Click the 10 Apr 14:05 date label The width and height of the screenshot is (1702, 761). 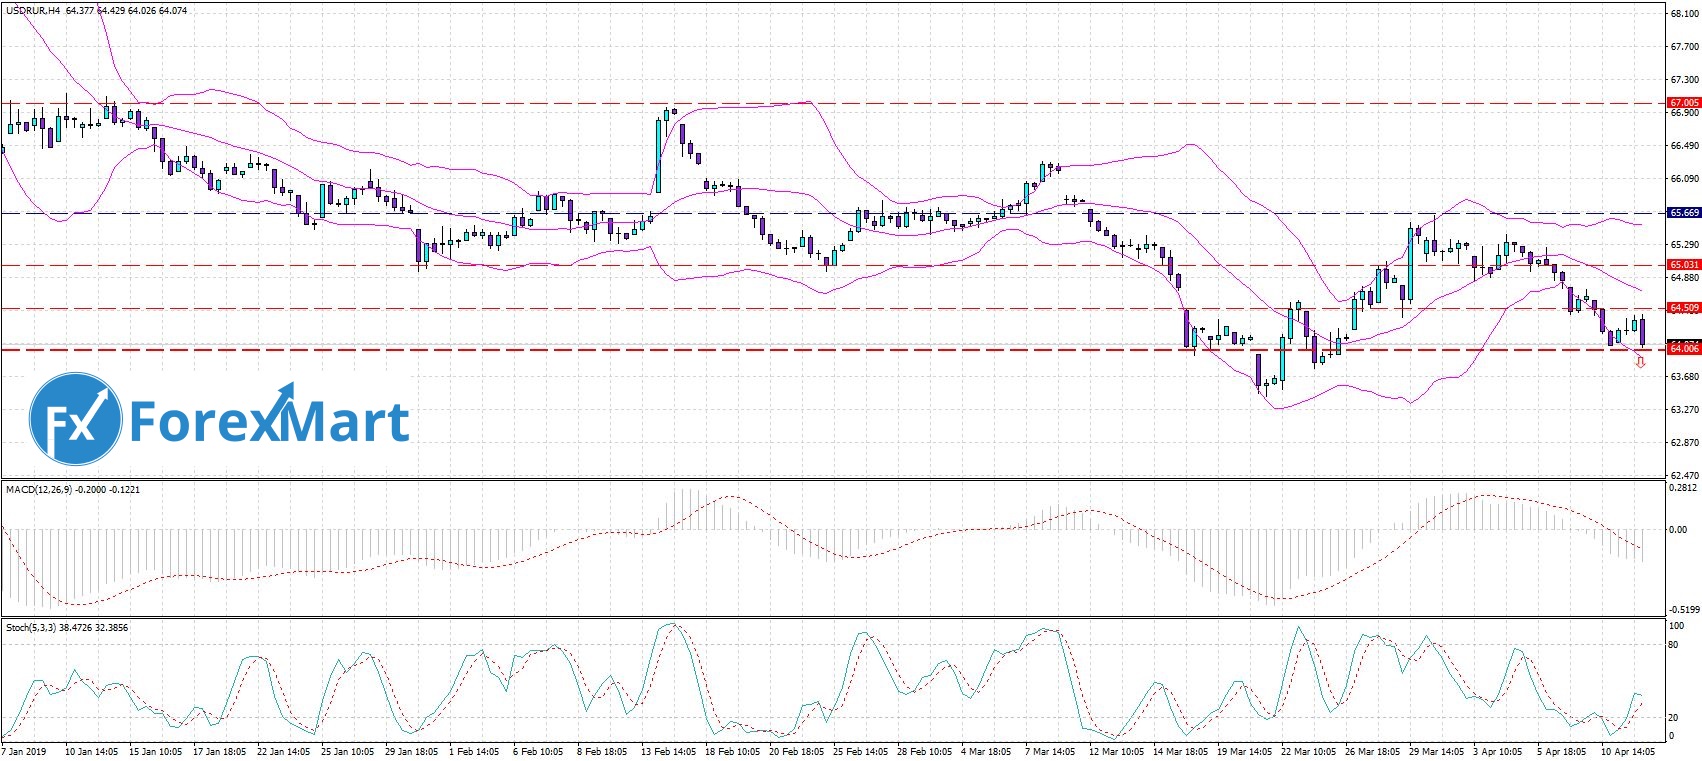1628,751
